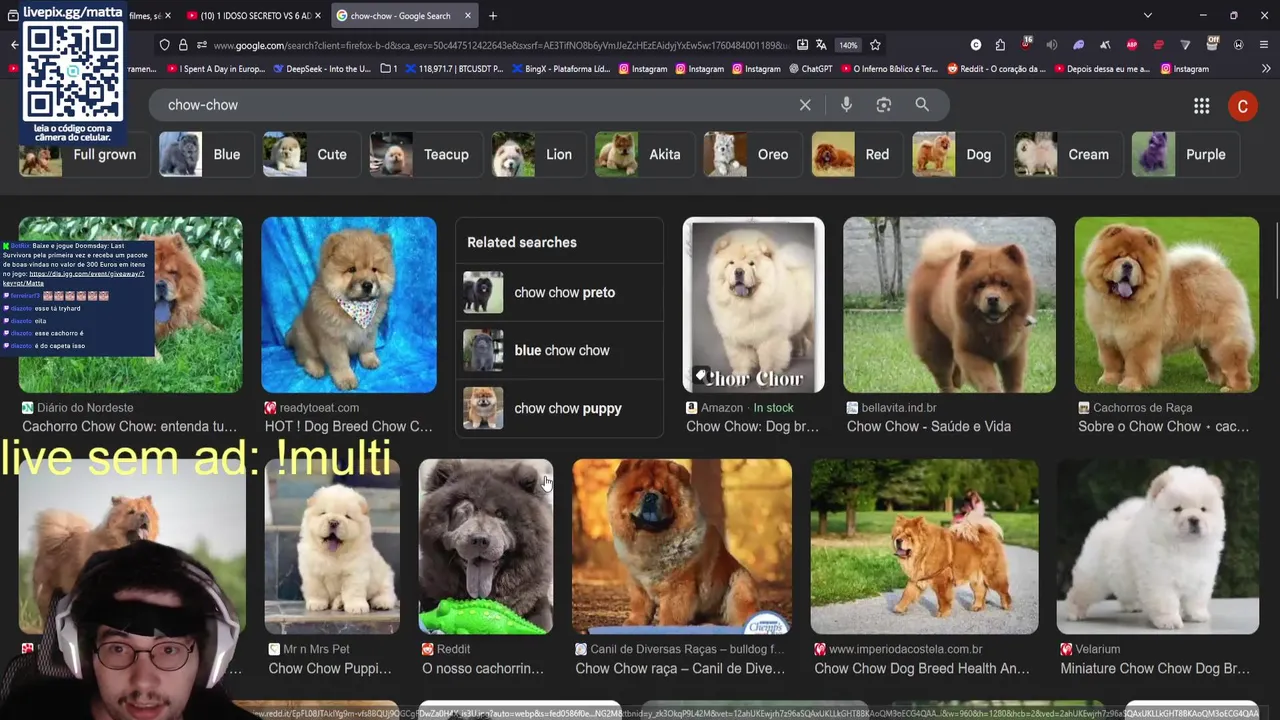
Task: Show more bookmarks with double chevron
Action: (1266, 69)
